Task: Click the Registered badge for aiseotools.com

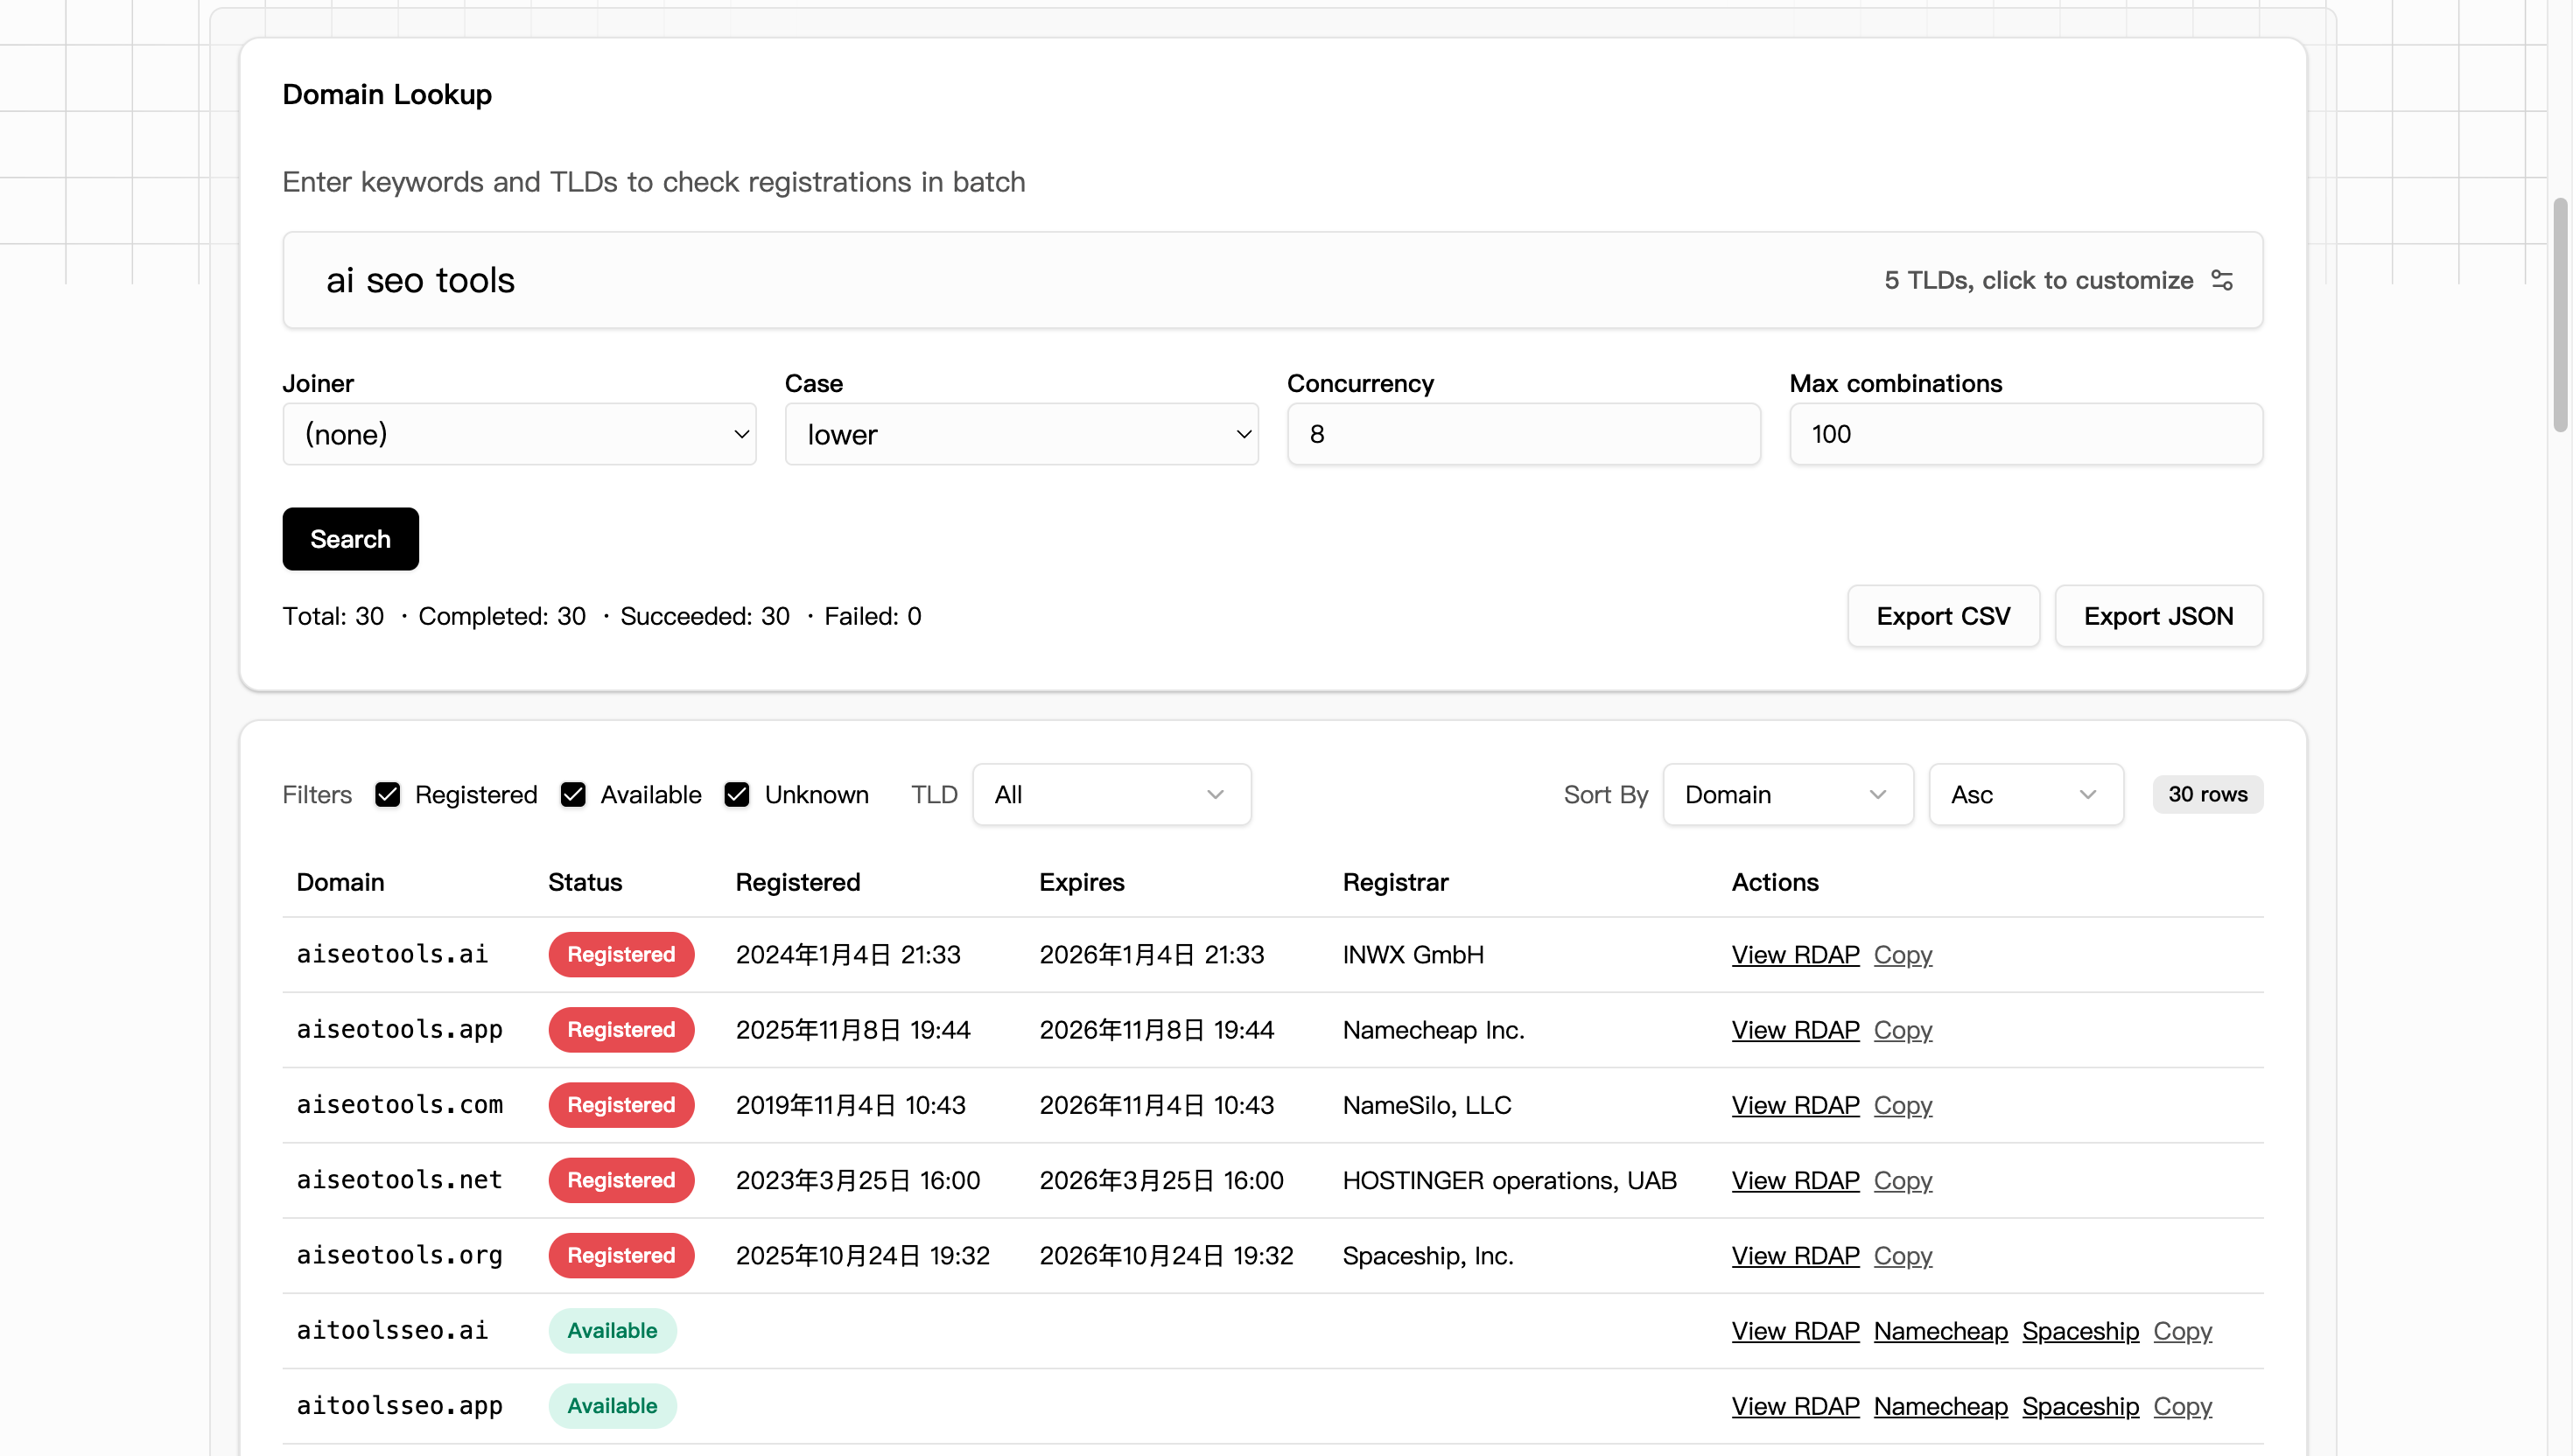Action: point(621,1105)
